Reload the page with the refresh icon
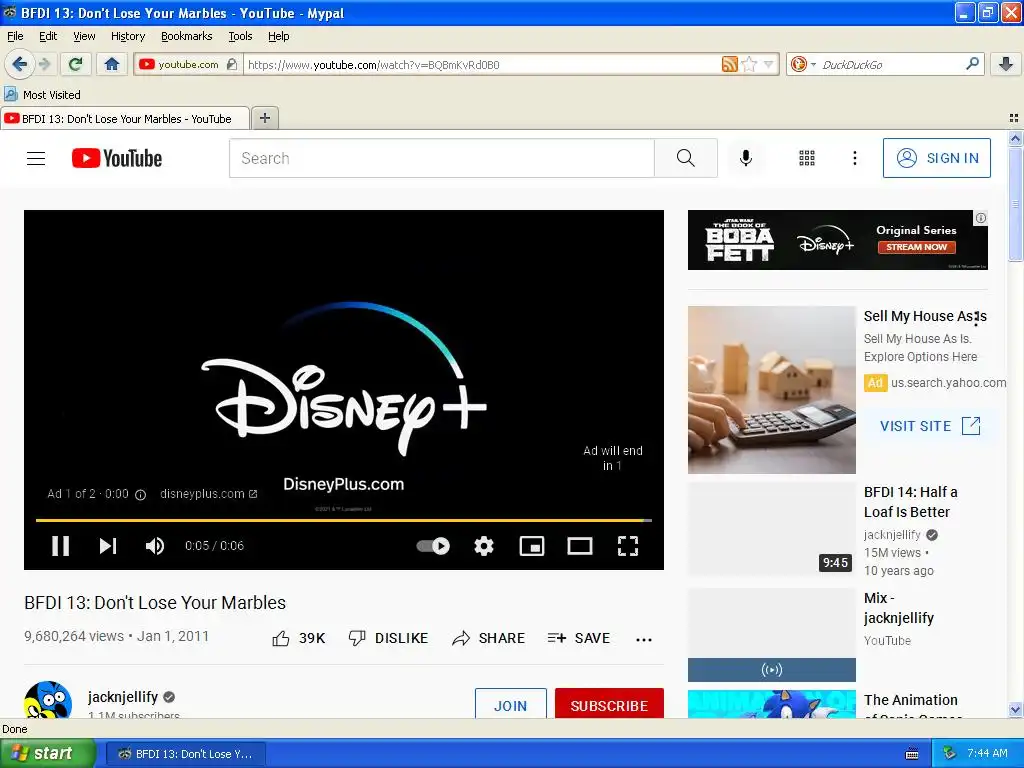 76,64
